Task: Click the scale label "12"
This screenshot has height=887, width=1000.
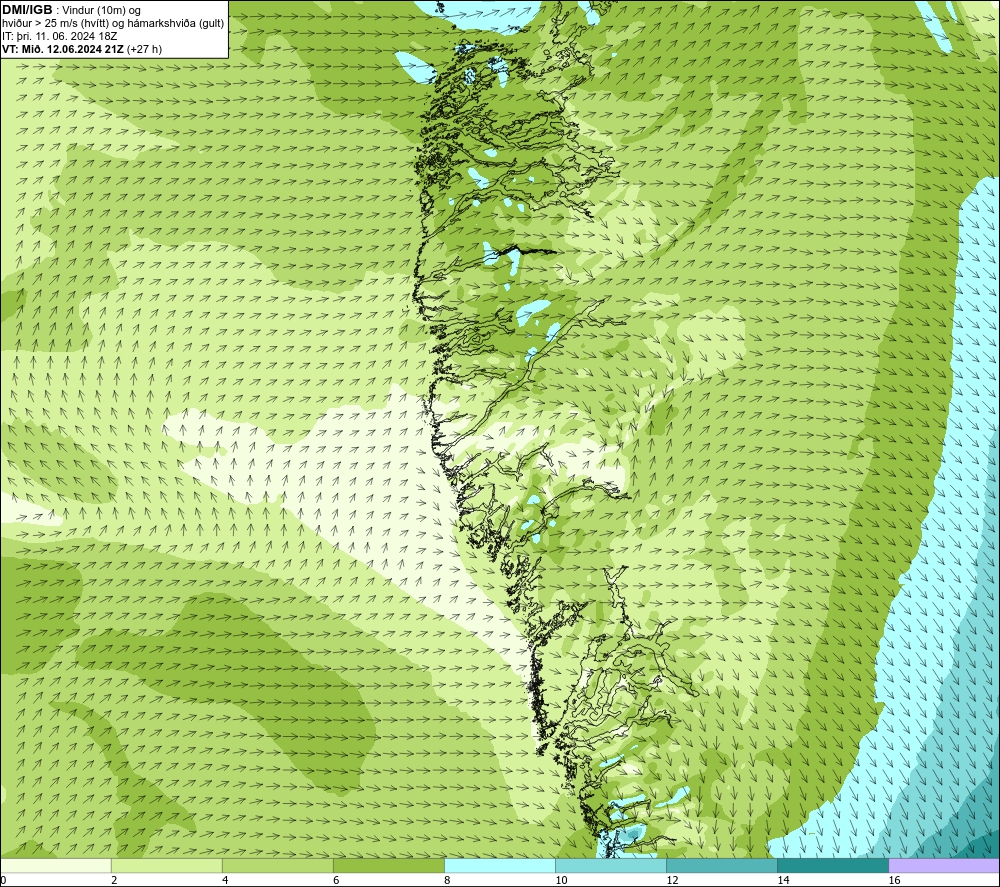Action: click(672, 881)
